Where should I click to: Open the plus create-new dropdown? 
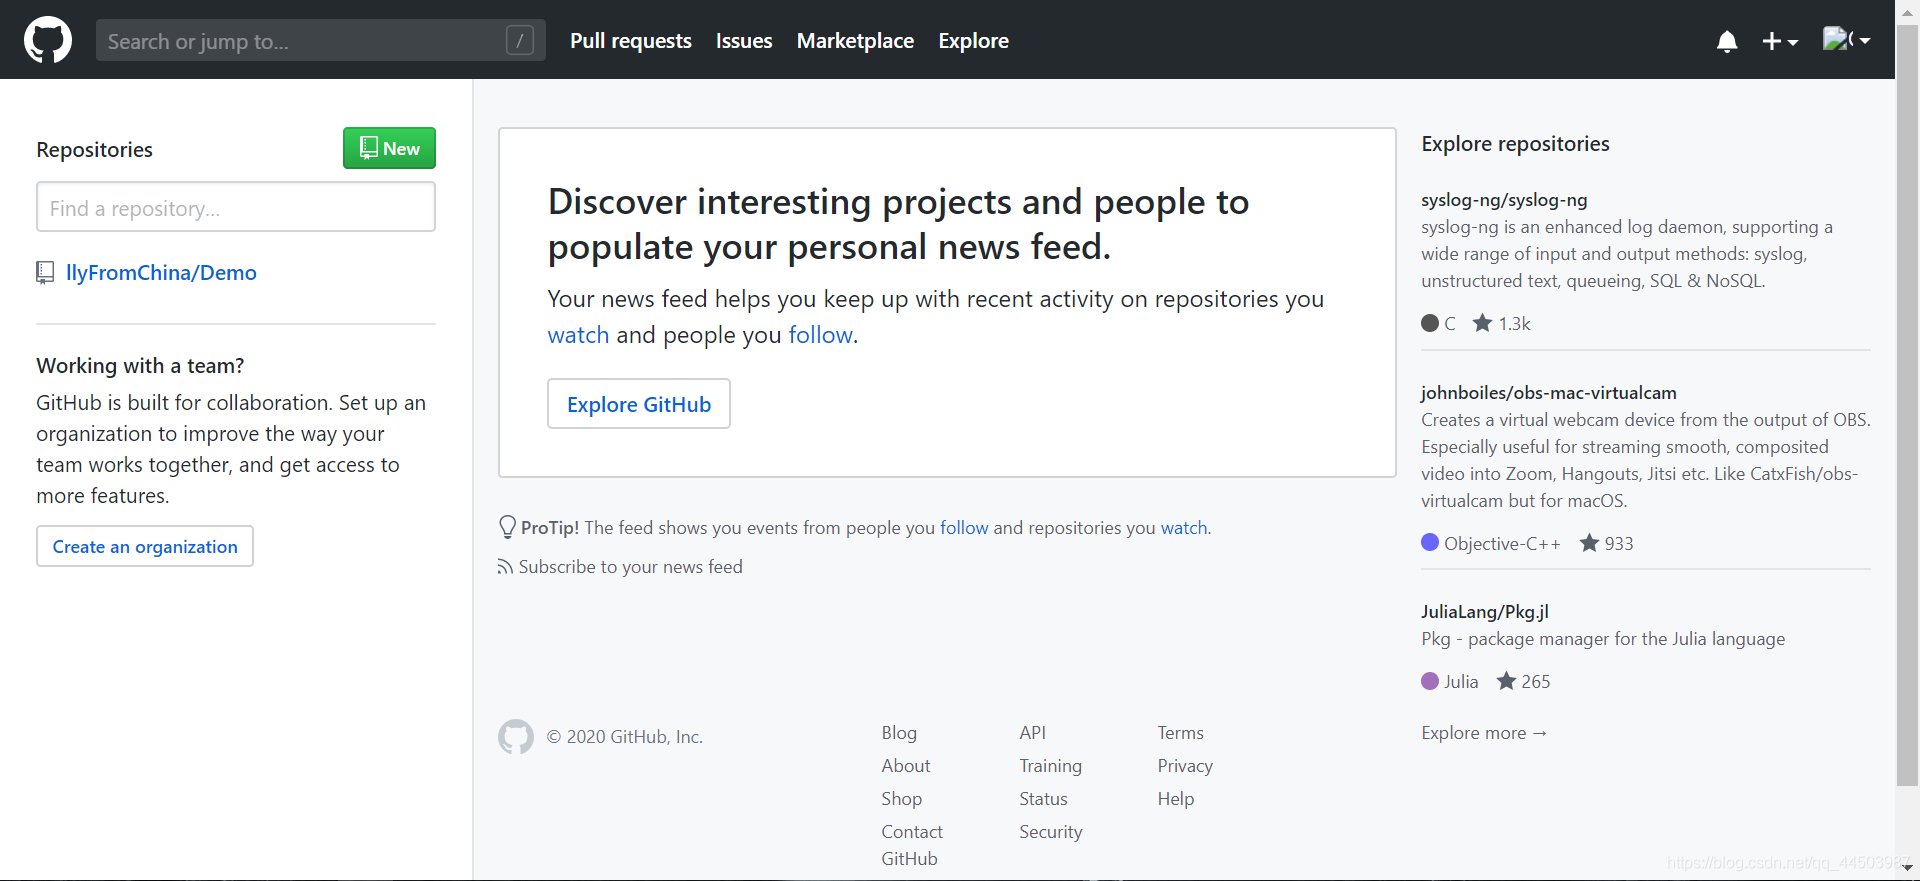coord(1780,41)
